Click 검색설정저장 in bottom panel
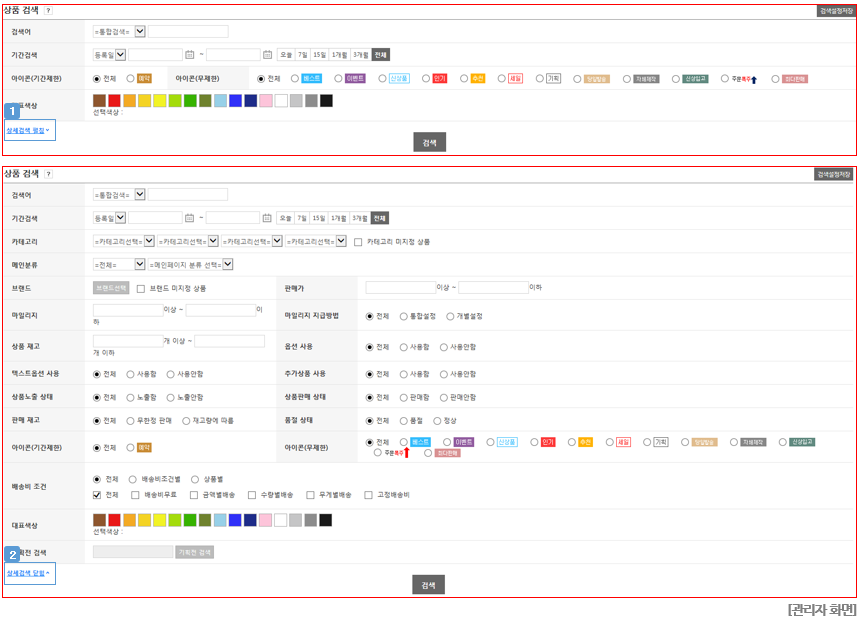859x620 pixels. tap(834, 174)
